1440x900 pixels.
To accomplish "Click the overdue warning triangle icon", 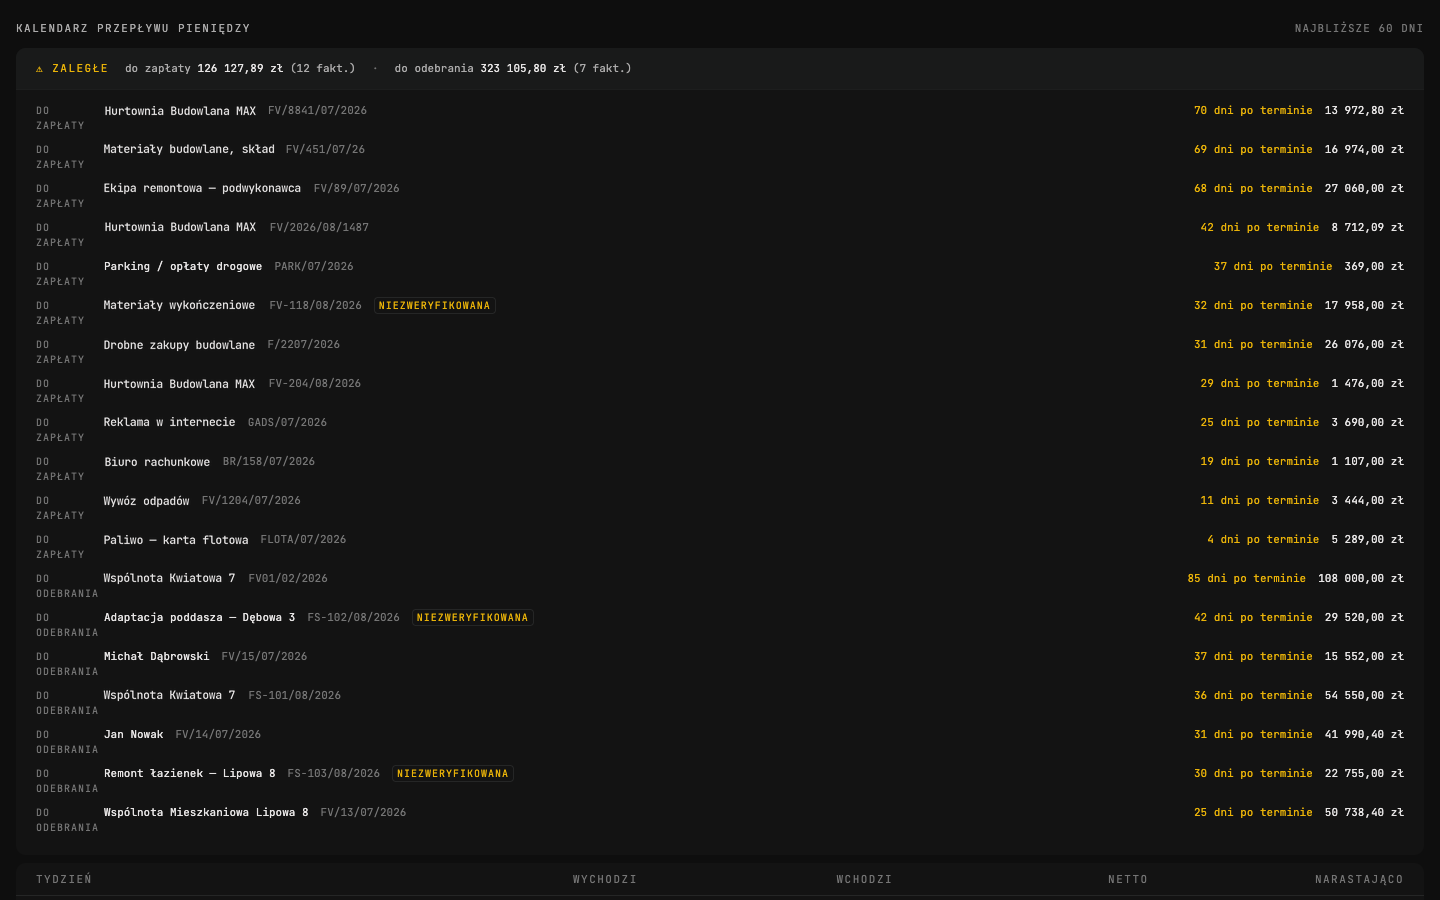I will tap(40, 69).
